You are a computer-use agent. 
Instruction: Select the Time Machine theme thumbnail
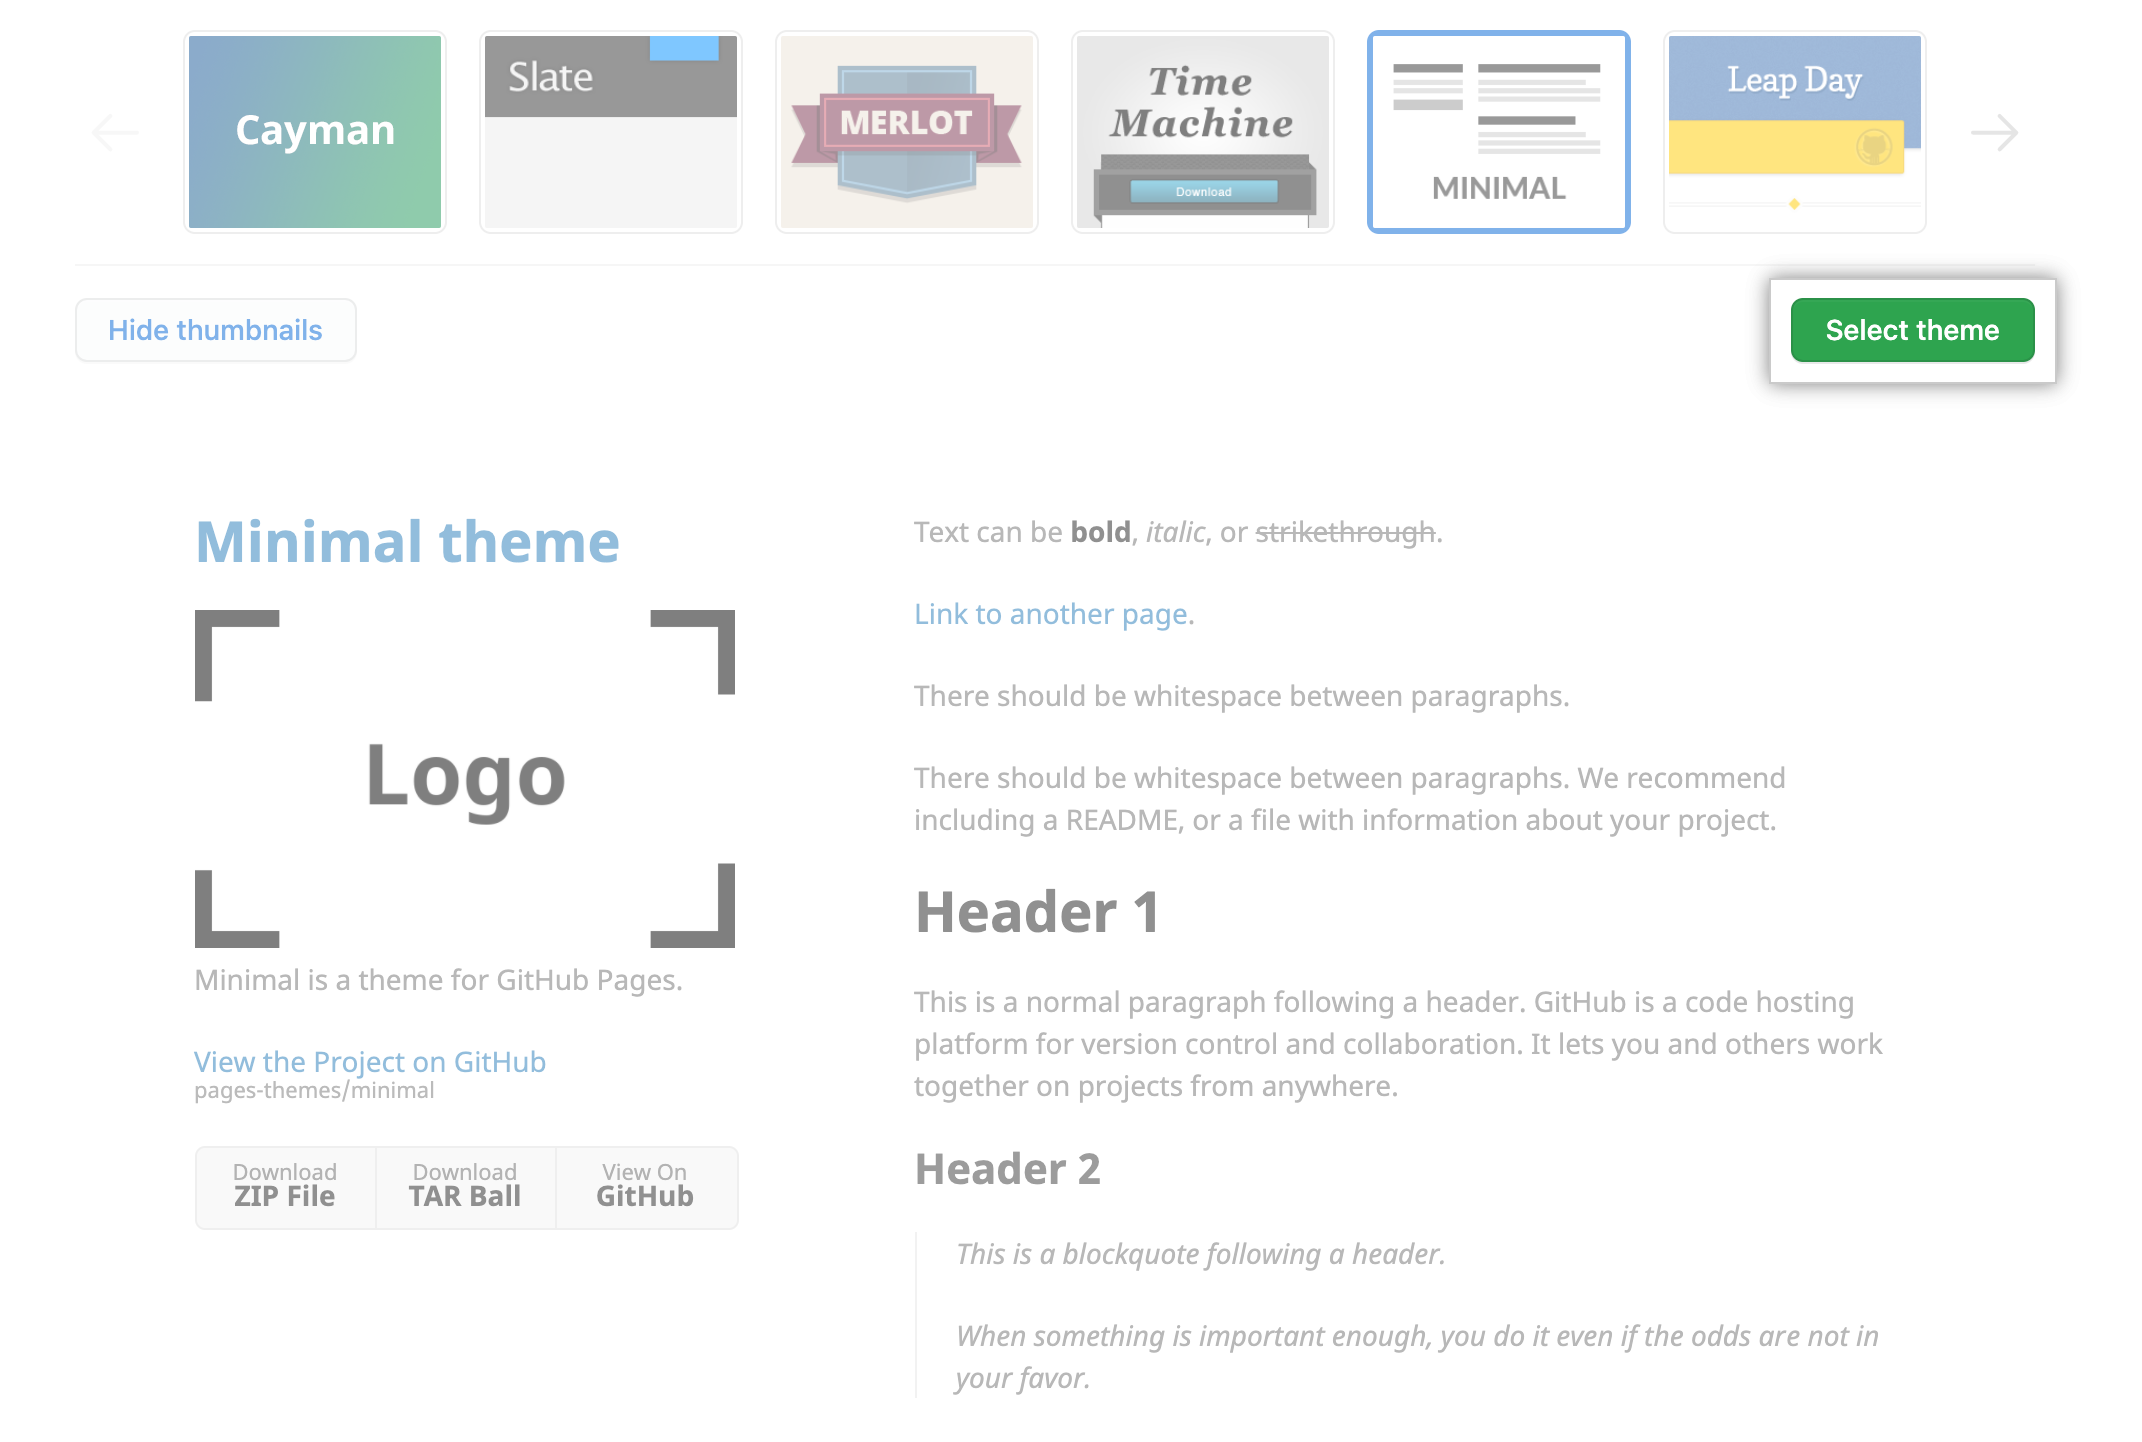(x=1202, y=129)
